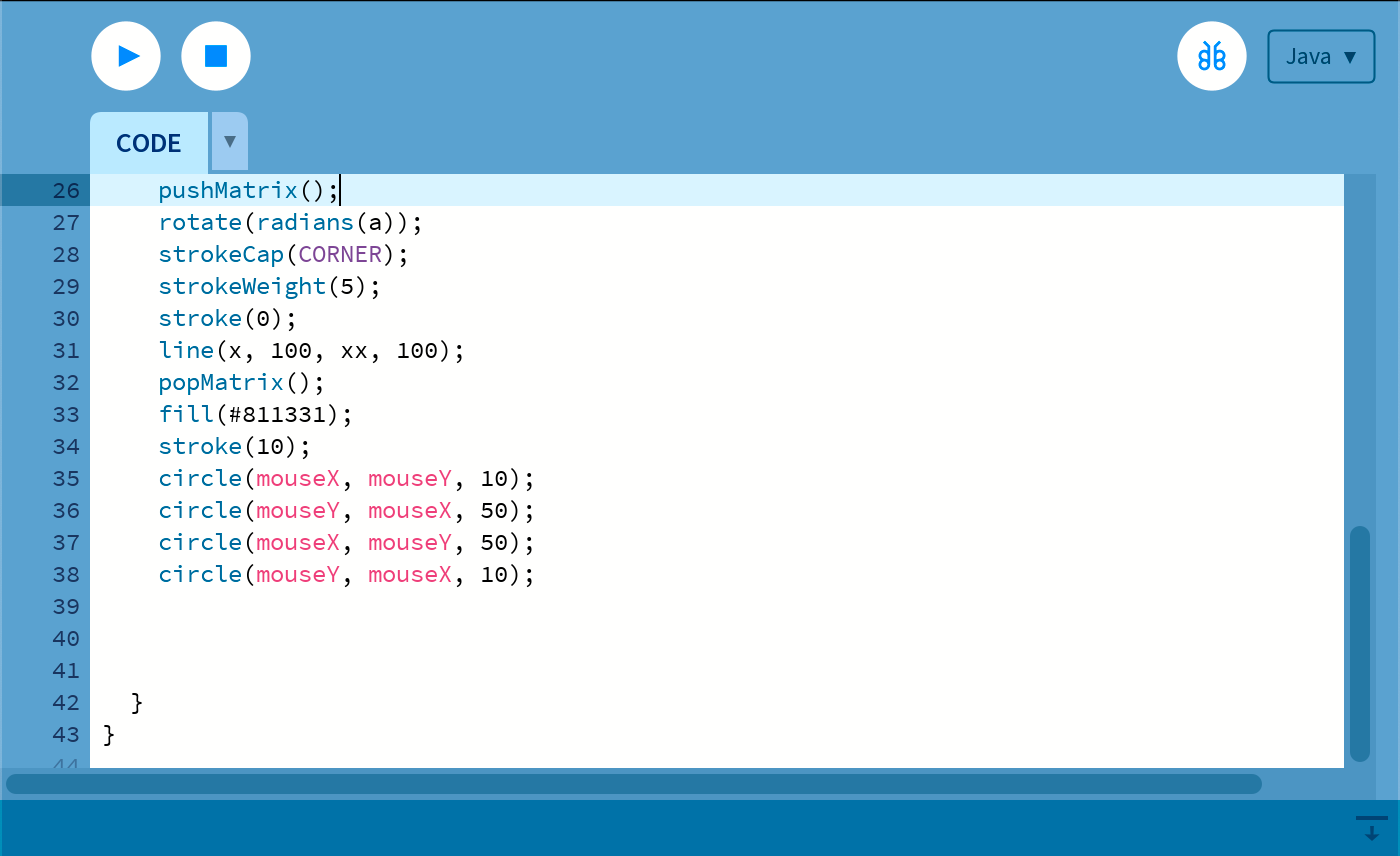Click line number 30 in the gutter
Screen dimensions: 1400x856
tap(65, 318)
